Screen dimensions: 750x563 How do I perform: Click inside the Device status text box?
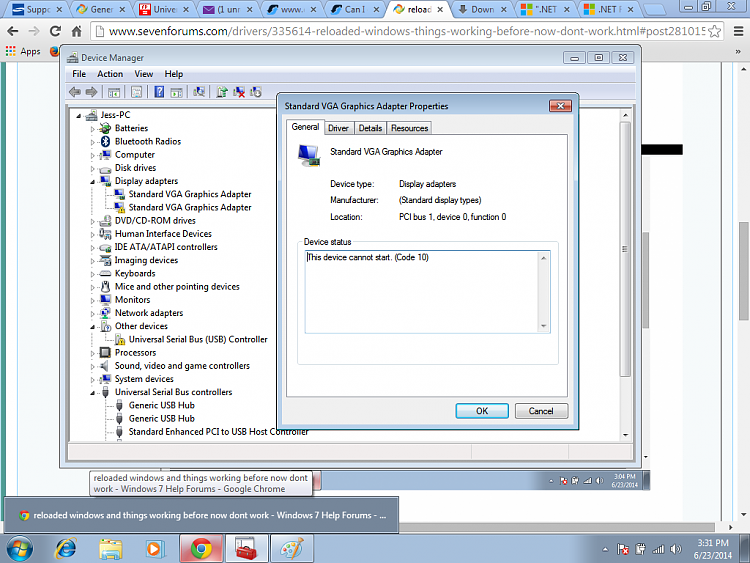[427, 292]
